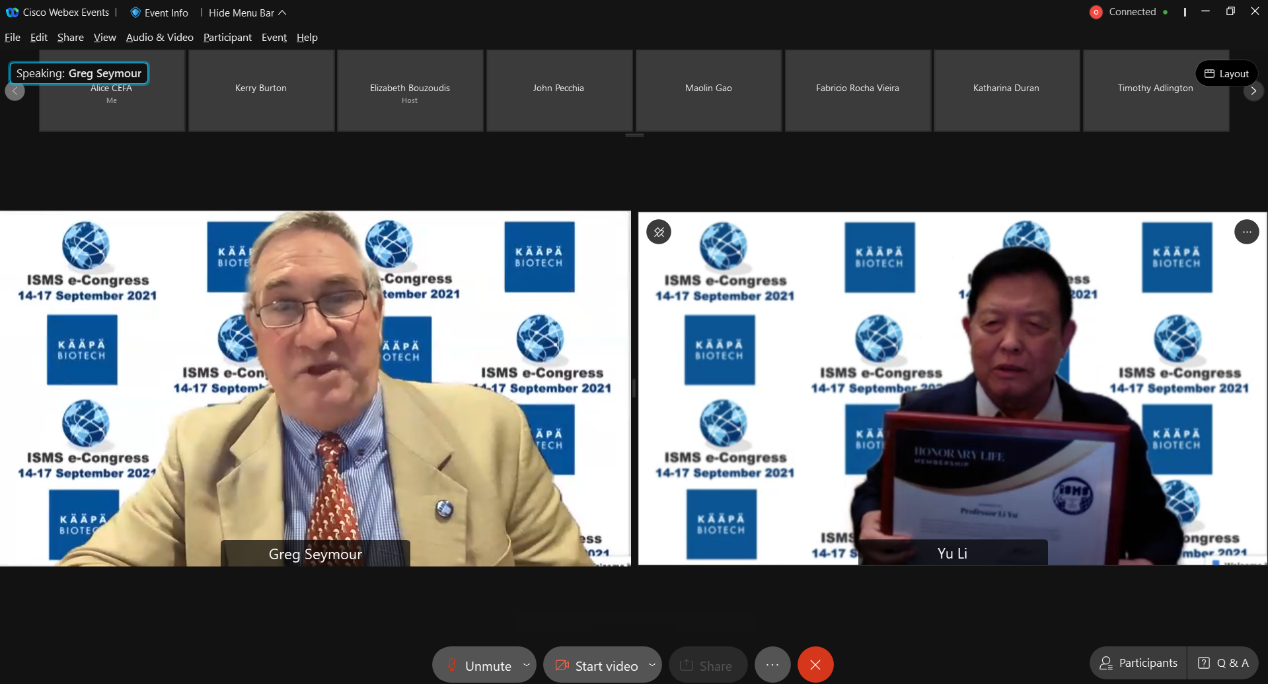Click the red leave meeting button
The height and width of the screenshot is (684, 1268).
tap(815, 665)
